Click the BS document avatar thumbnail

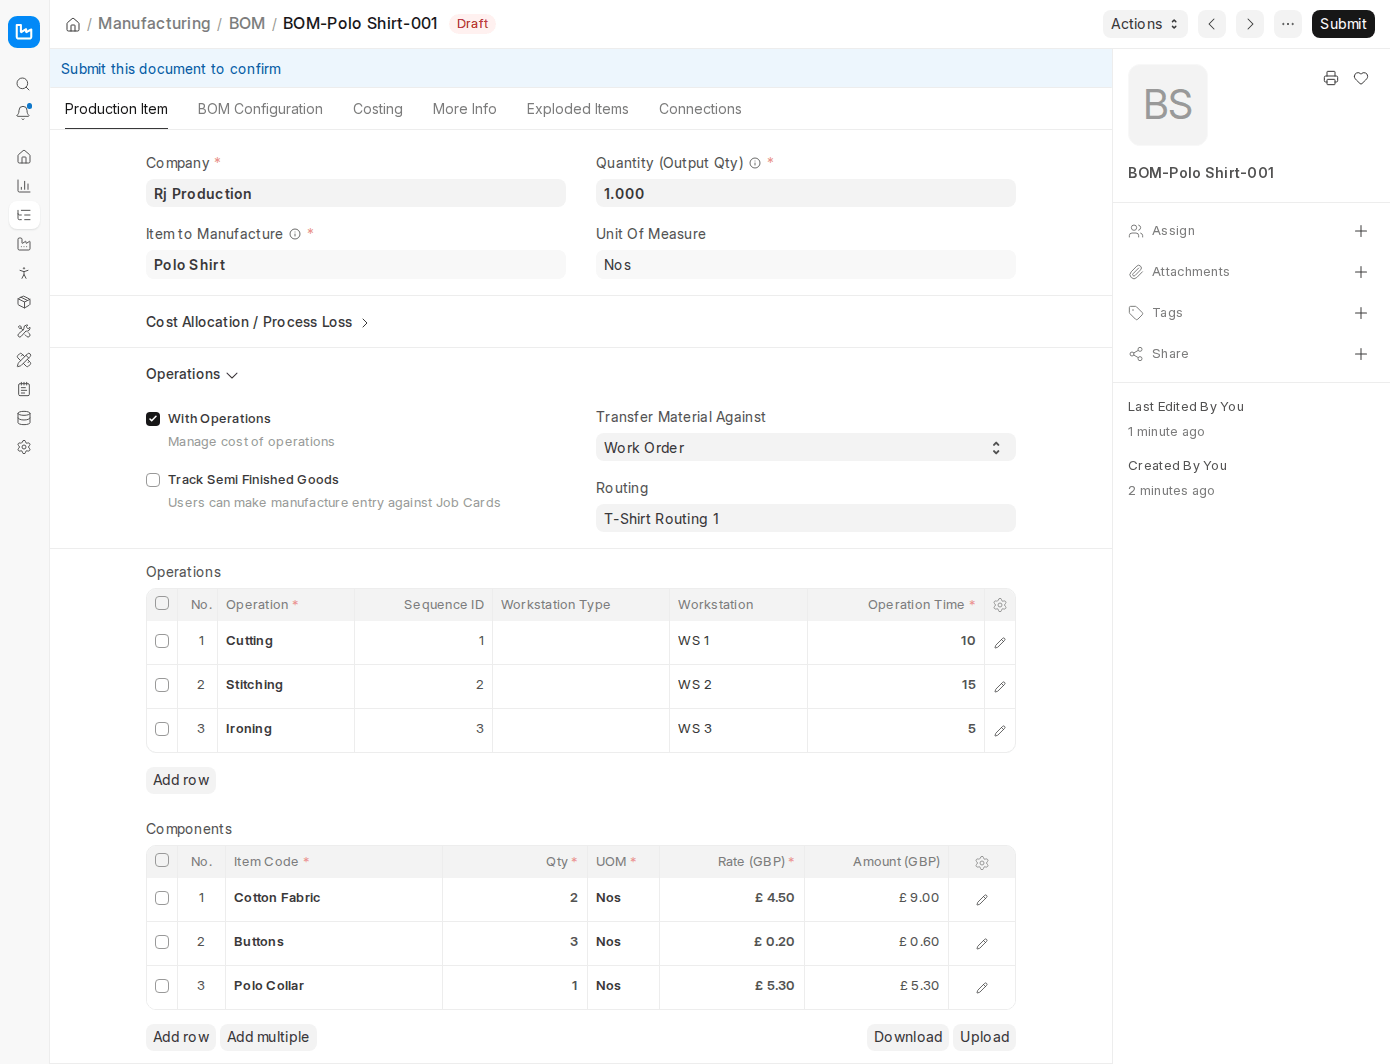point(1168,105)
